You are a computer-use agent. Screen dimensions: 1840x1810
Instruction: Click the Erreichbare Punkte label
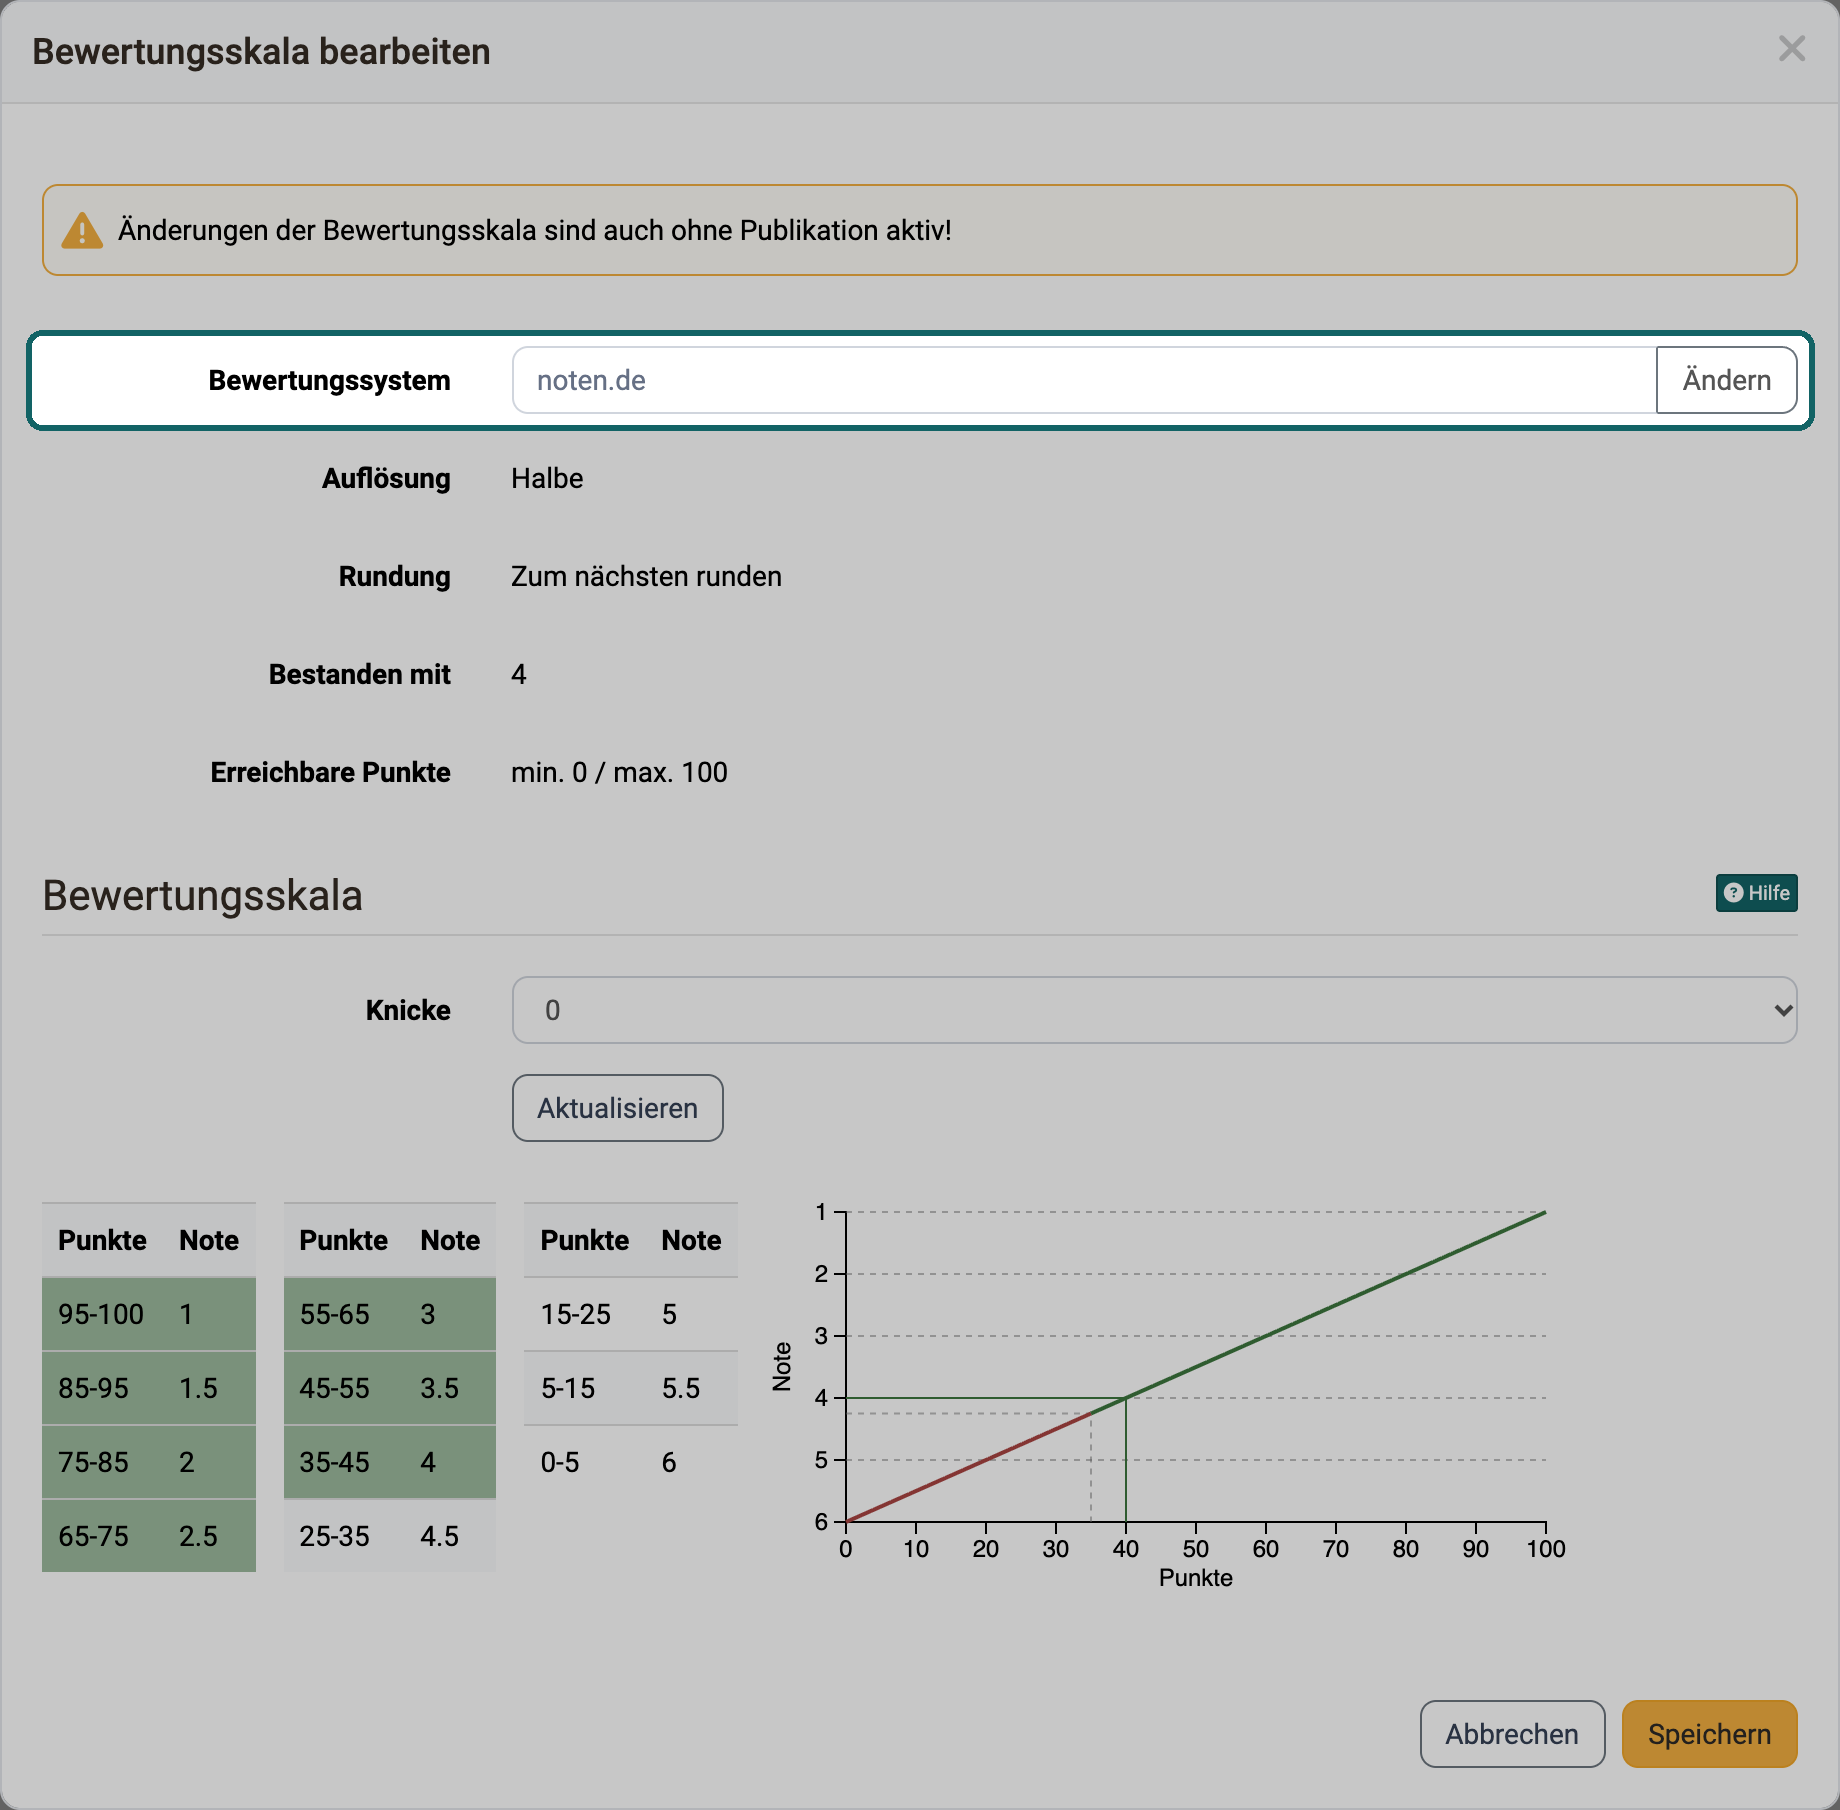(330, 772)
